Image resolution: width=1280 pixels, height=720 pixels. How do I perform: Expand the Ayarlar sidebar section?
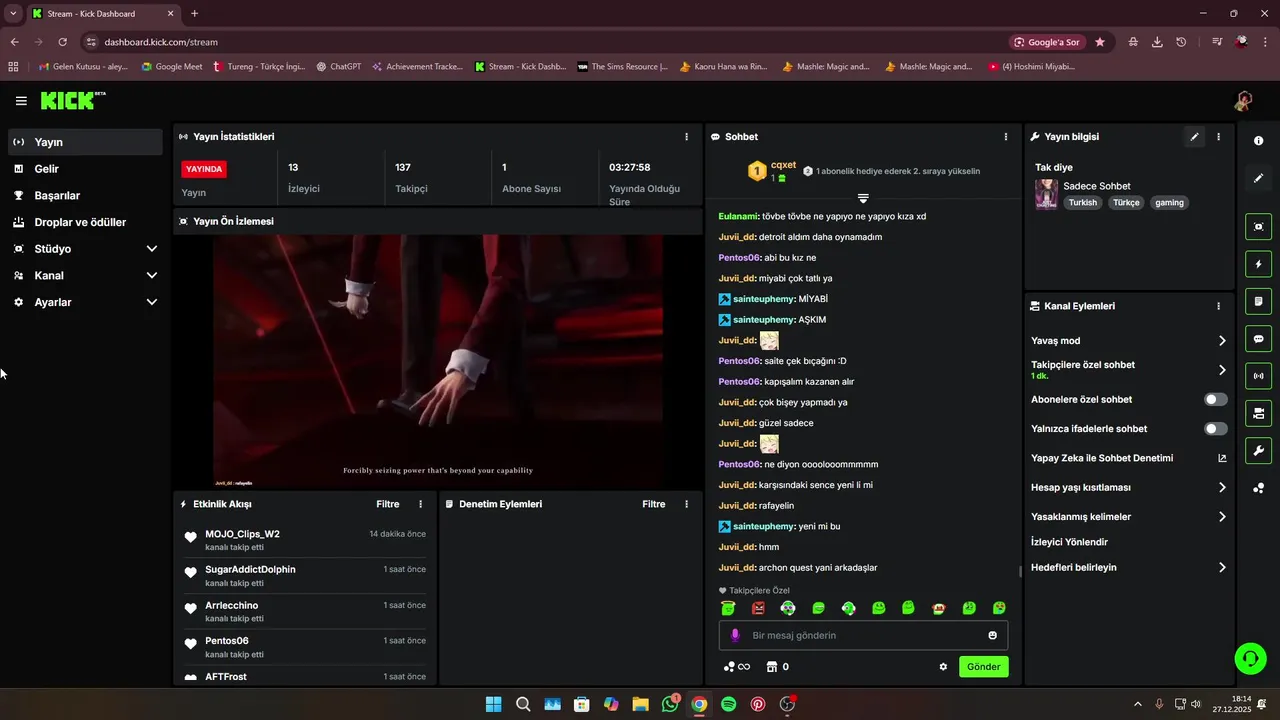(152, 302)
